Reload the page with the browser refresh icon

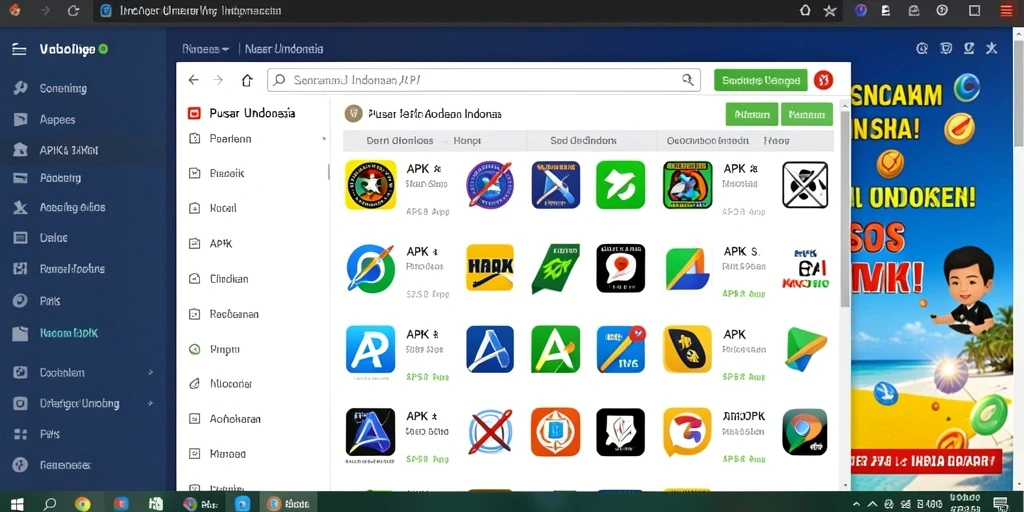tap(74, 11)
